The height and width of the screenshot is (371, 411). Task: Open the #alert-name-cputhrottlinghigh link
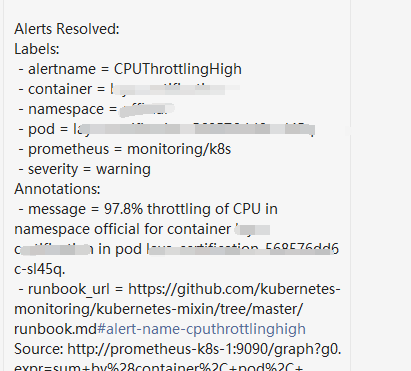(201, 329)
